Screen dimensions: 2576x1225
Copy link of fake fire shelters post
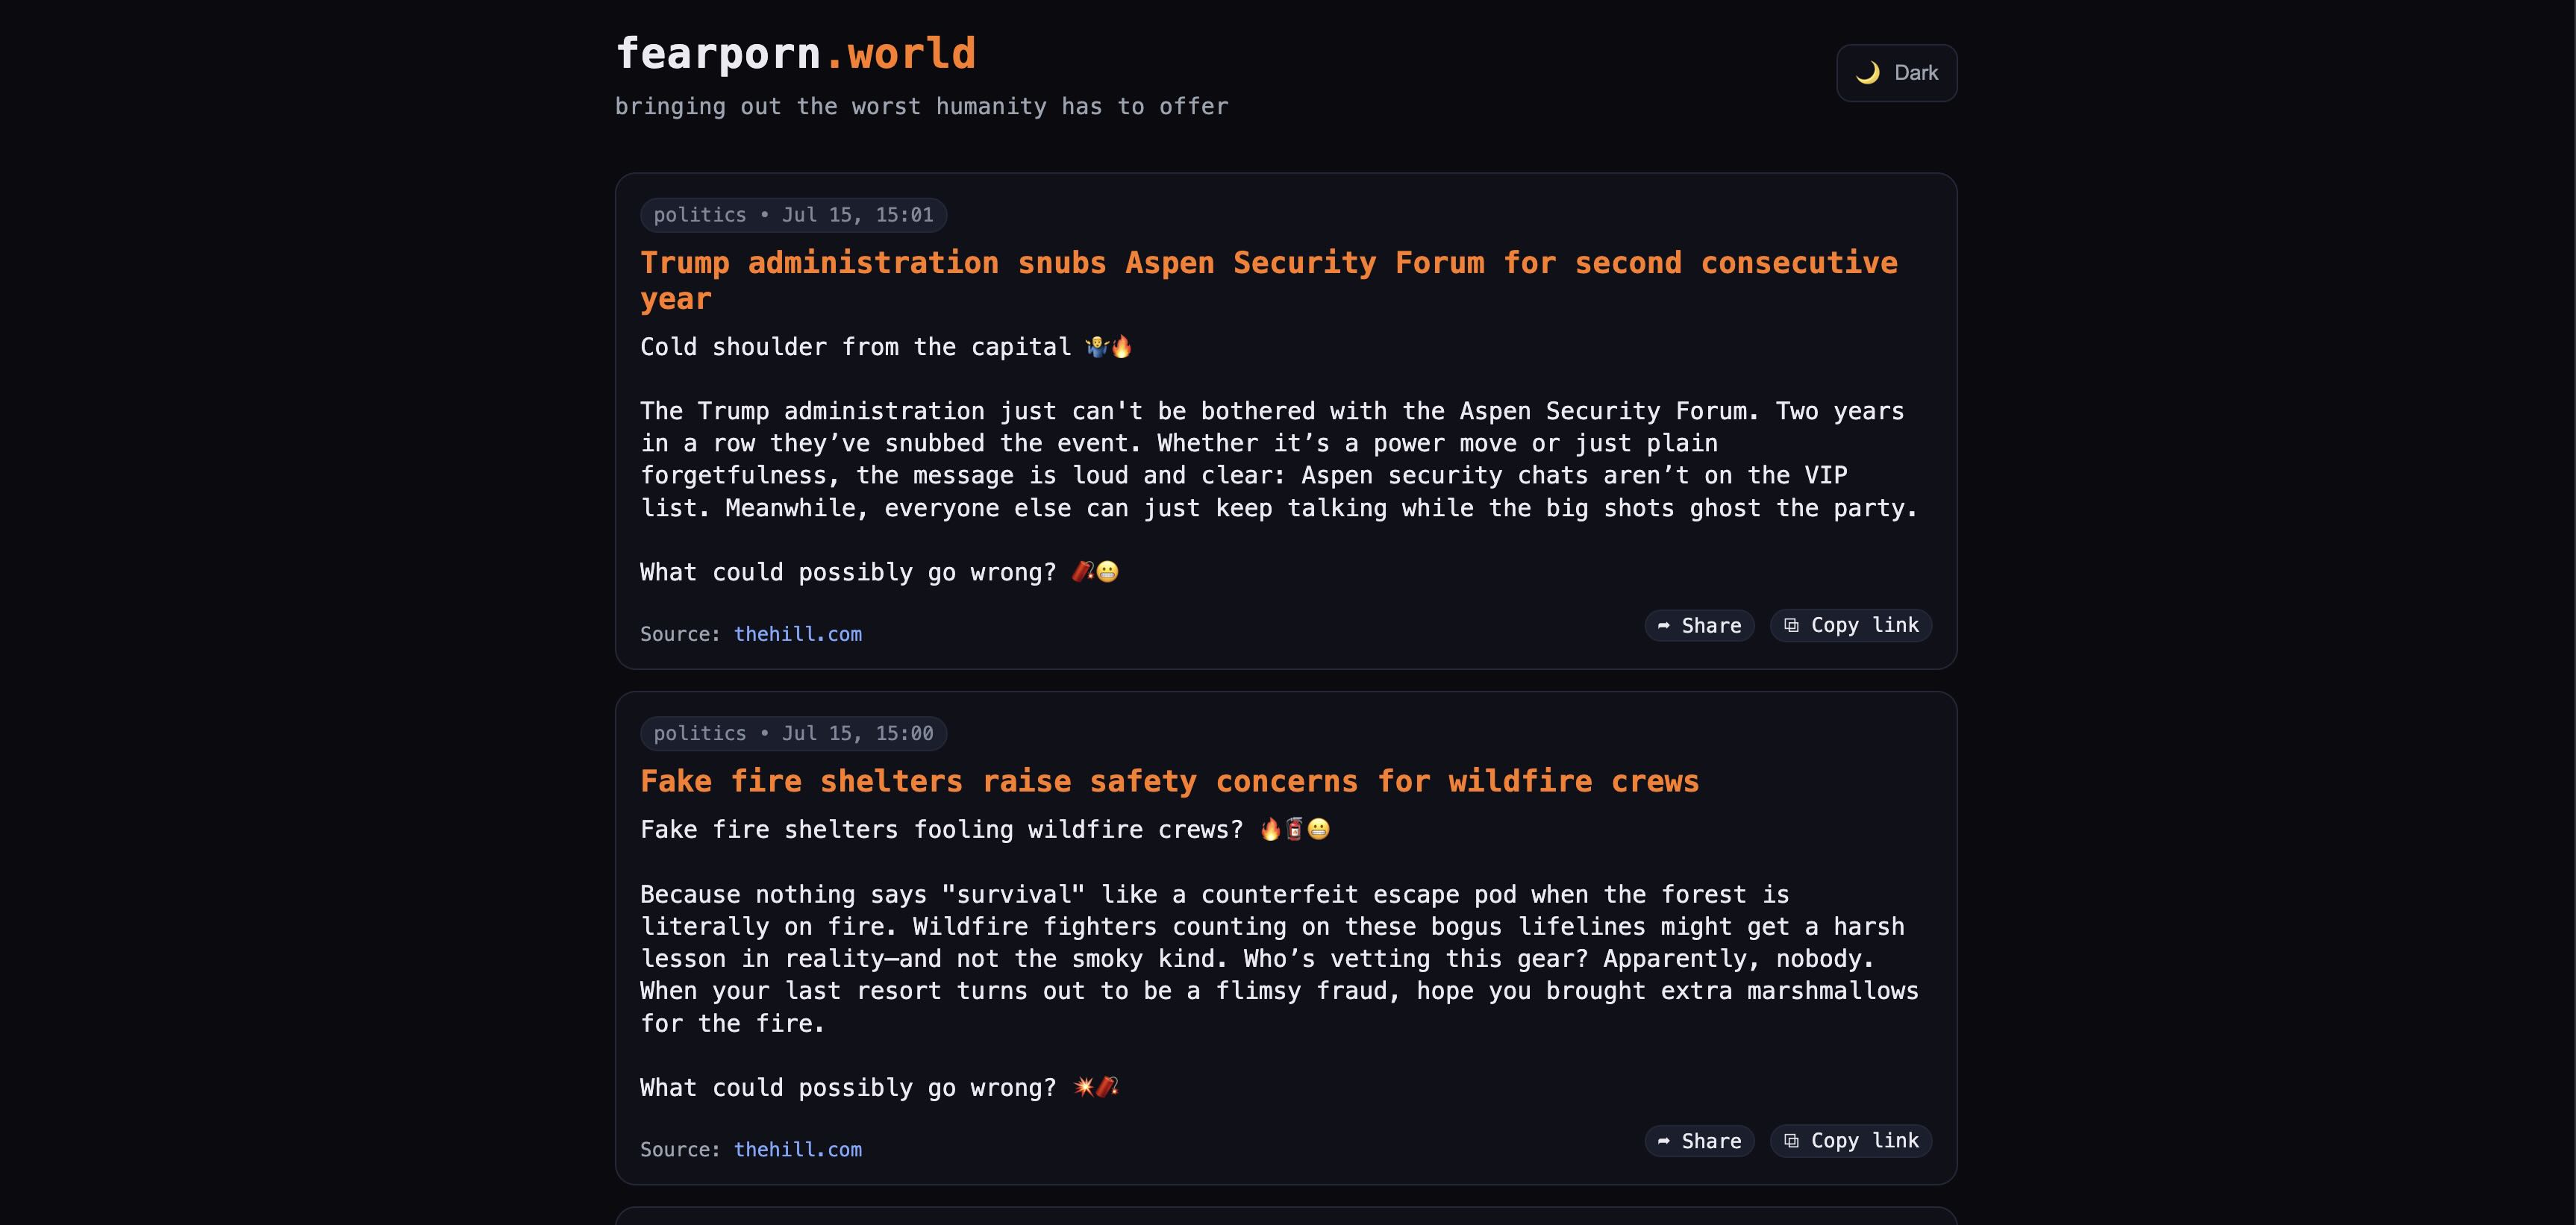1851,1141
